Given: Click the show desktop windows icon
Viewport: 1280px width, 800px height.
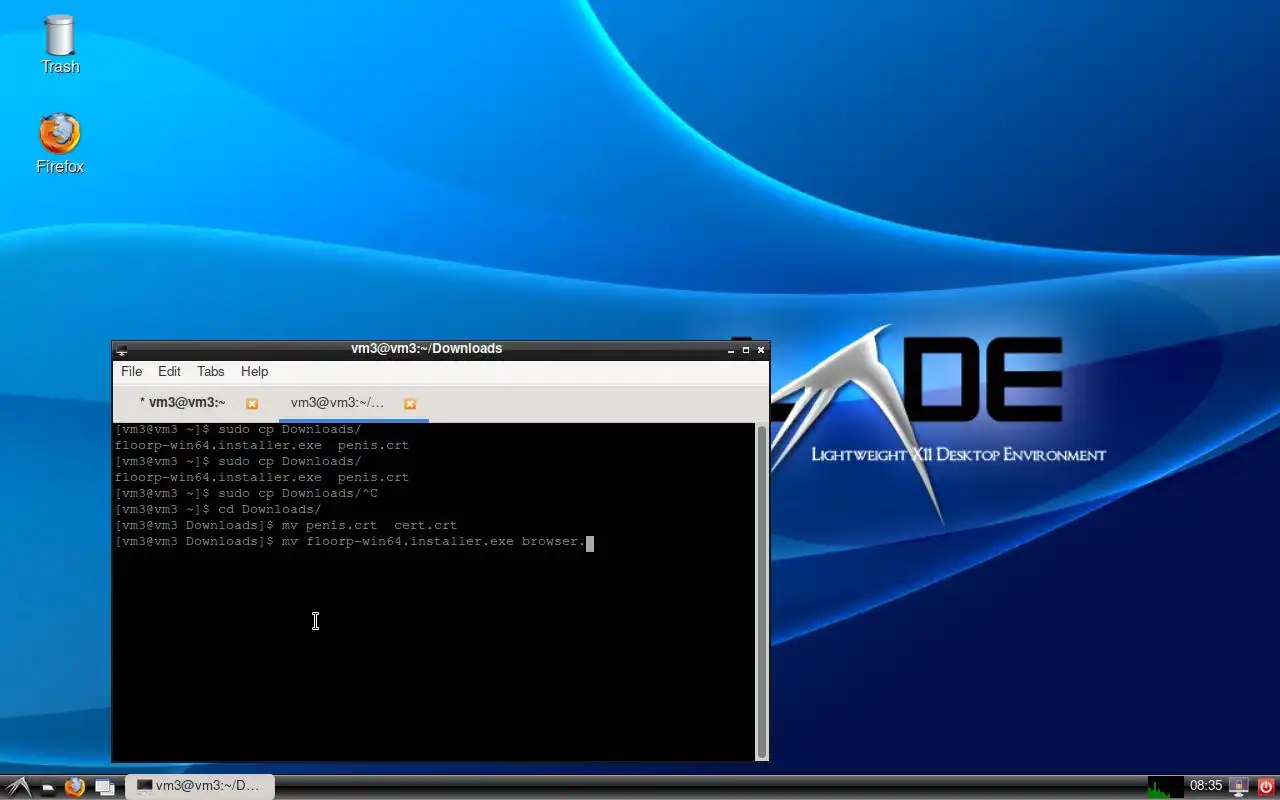Looking at the screenshot, I should click(x=104, y=787).
